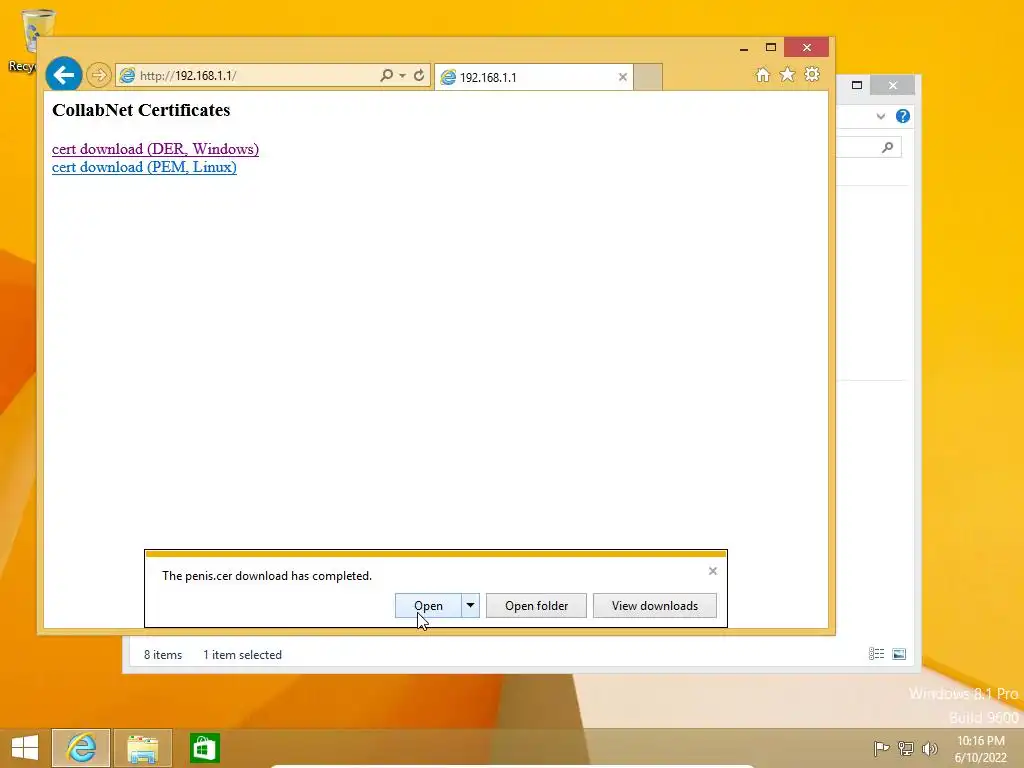Open a new tab in Internet Explorer

648,77
